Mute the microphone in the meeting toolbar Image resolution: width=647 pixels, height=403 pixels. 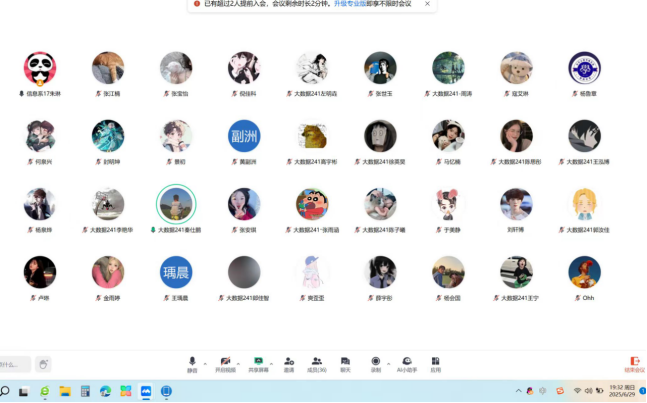192,362
